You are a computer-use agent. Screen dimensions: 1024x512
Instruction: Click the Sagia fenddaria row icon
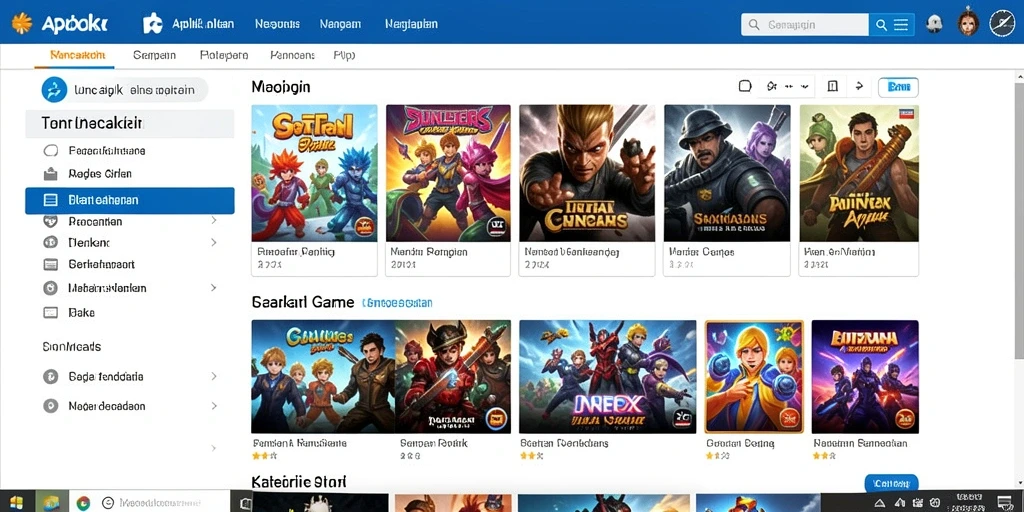click(x=50, y=377)
